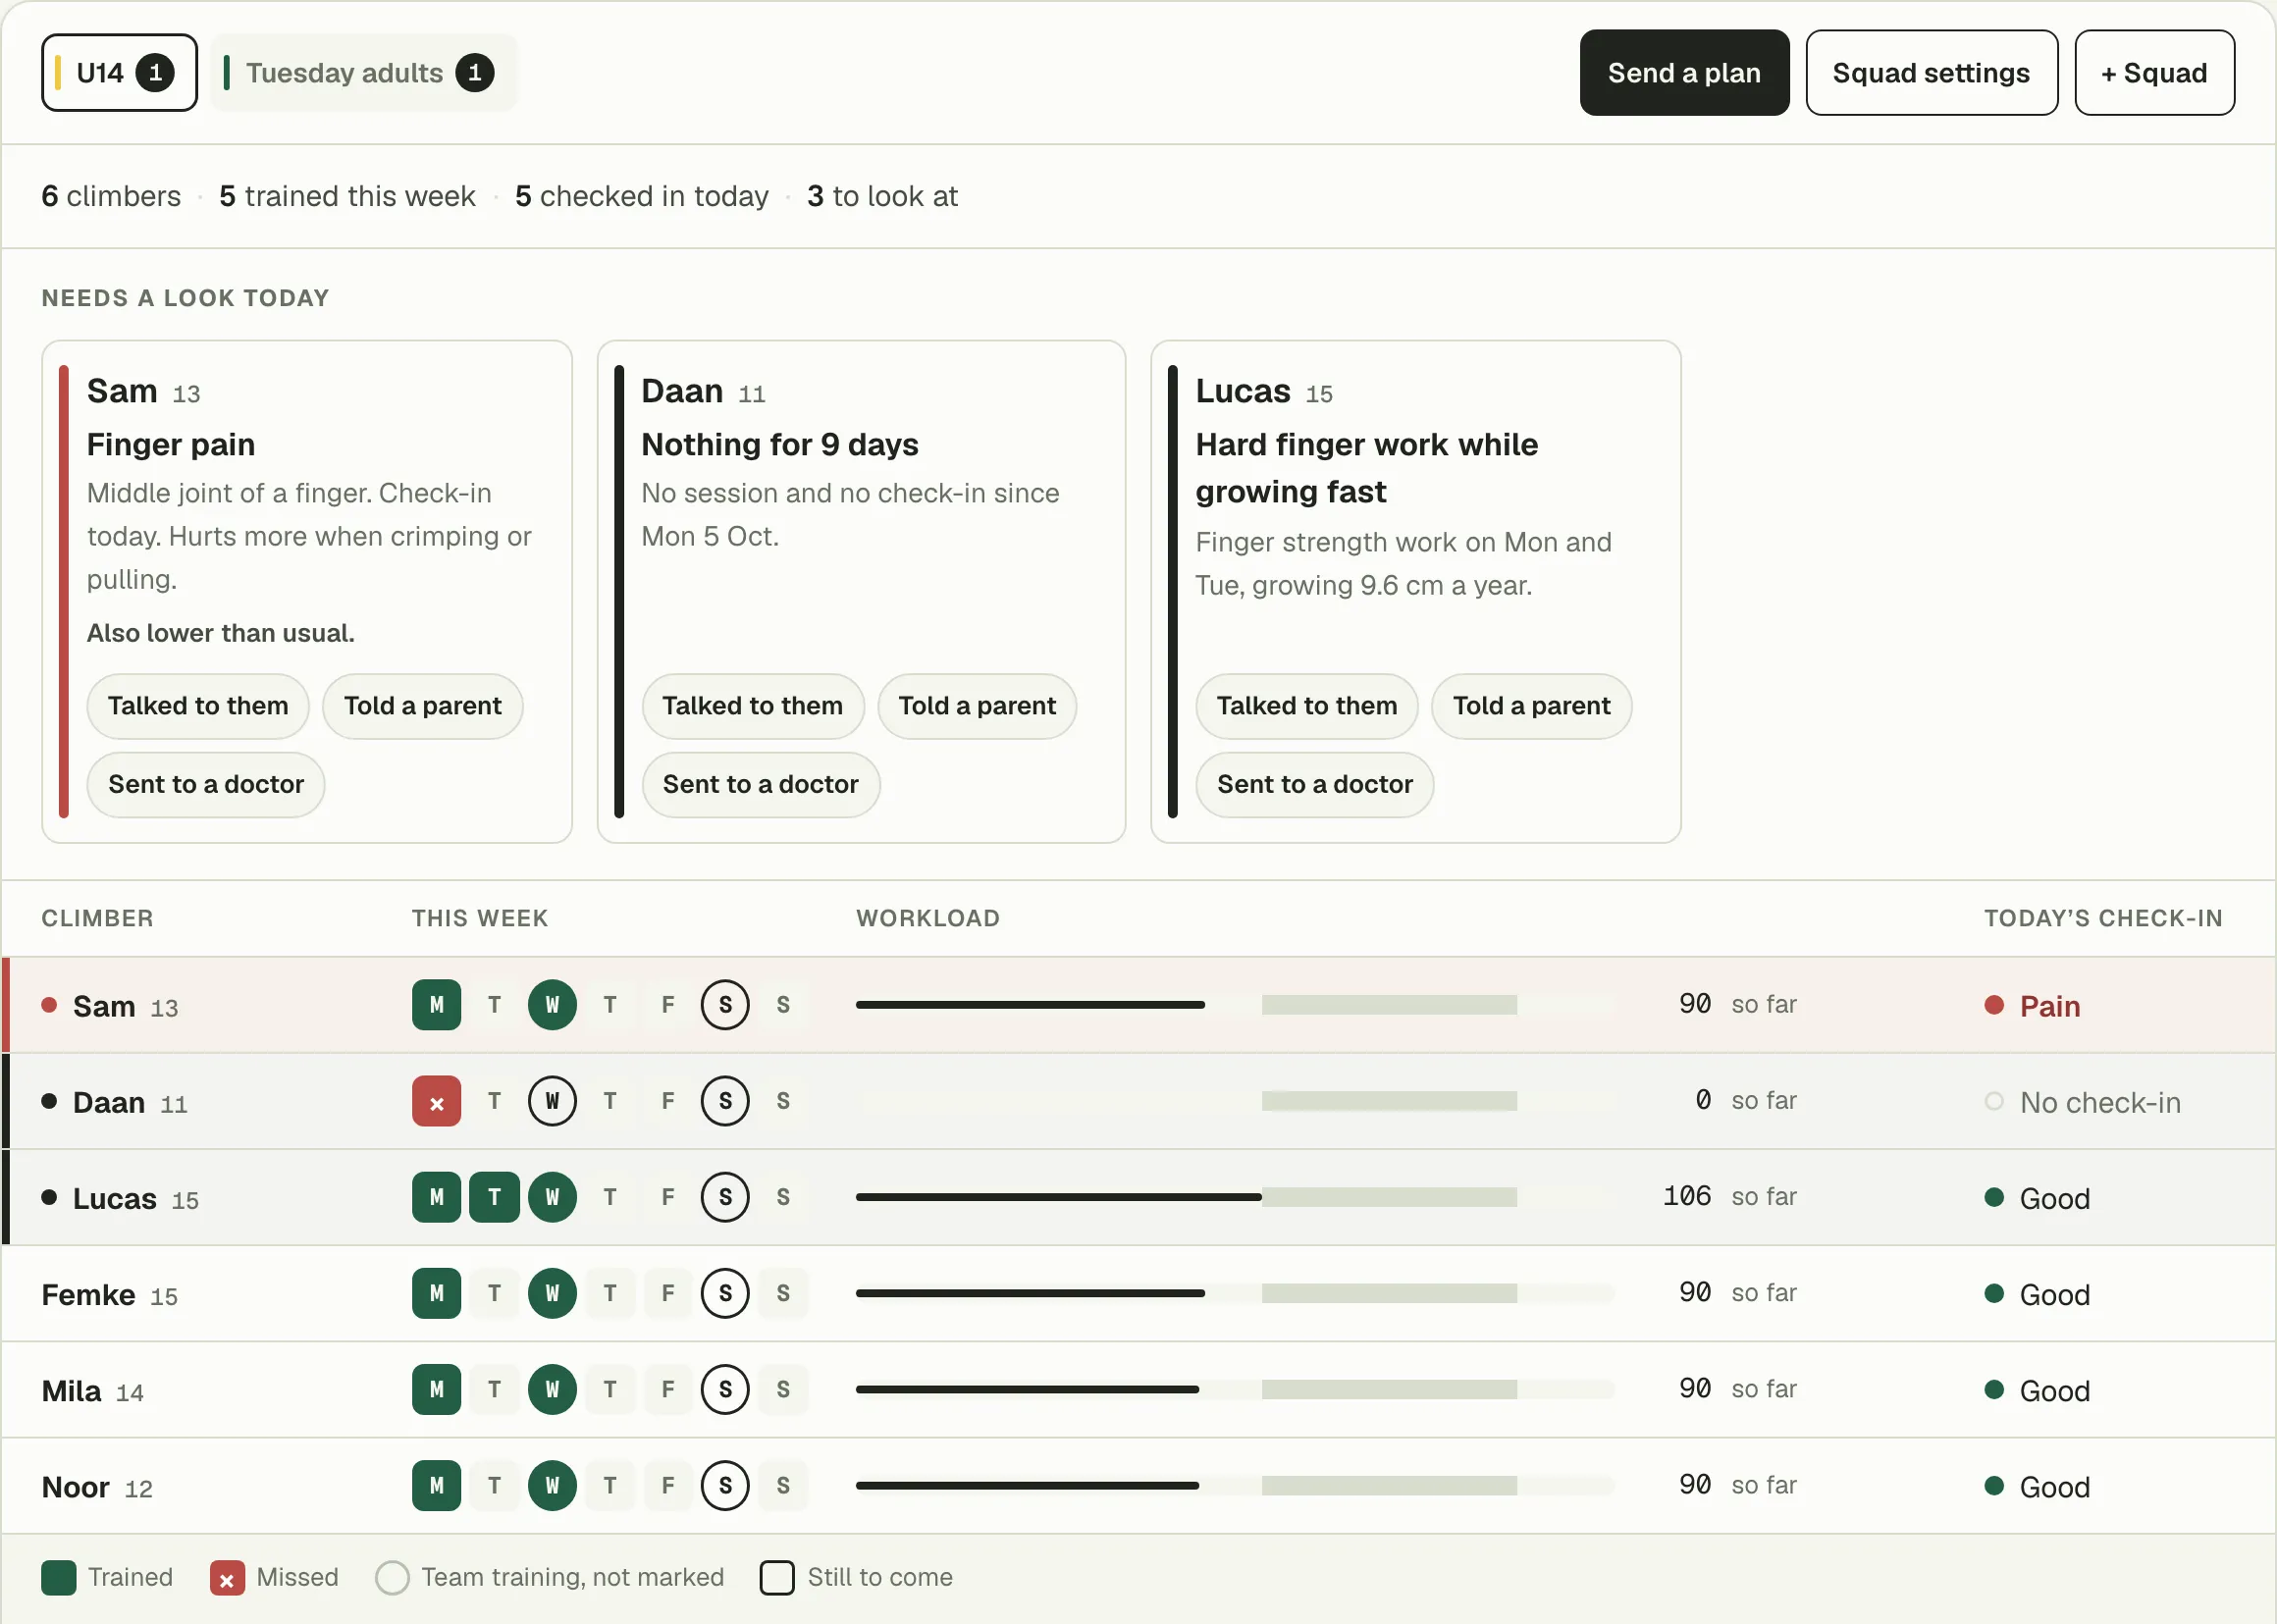Viewport: 2277px width, 1624px height.
Task: Click Daan's missed Monday red X marker
Action: [436, 1101]
